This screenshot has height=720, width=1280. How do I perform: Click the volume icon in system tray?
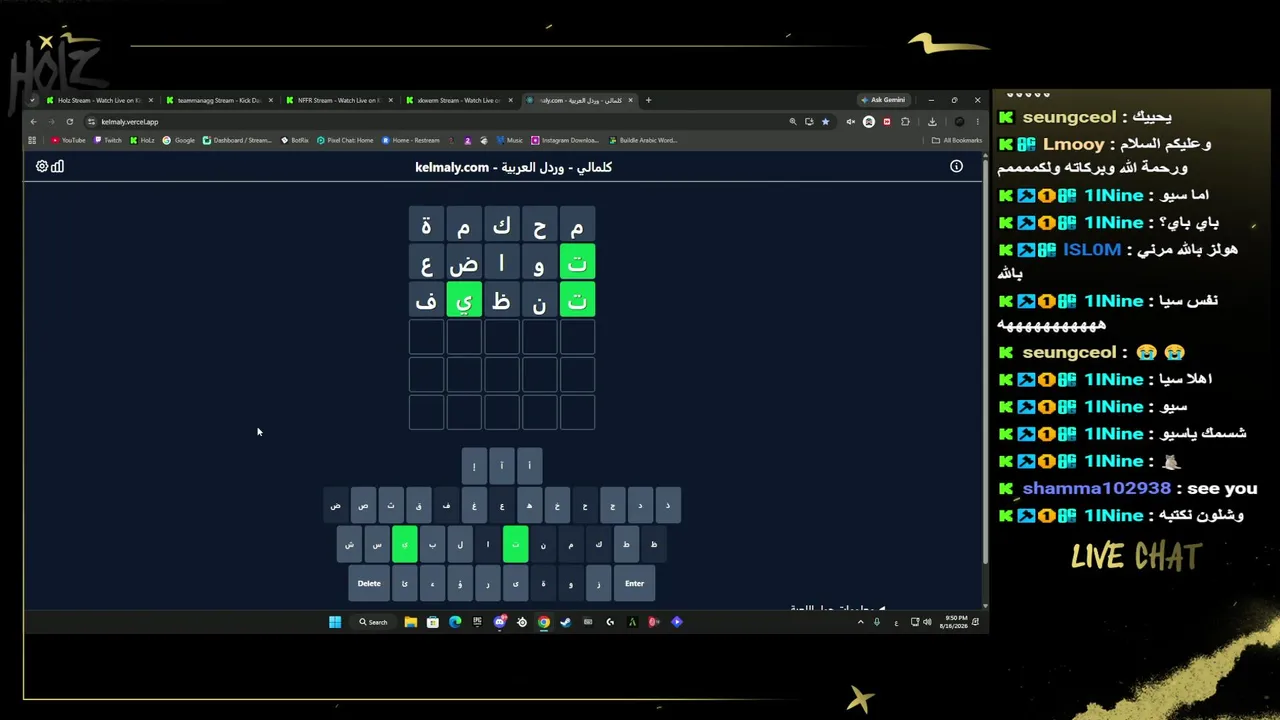[927, 622]
